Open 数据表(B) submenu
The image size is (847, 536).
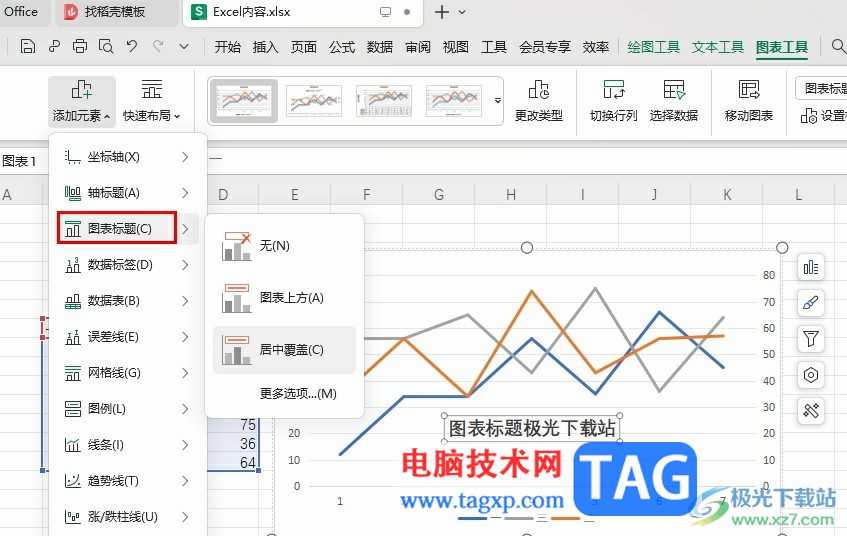[x=127, y=301]
